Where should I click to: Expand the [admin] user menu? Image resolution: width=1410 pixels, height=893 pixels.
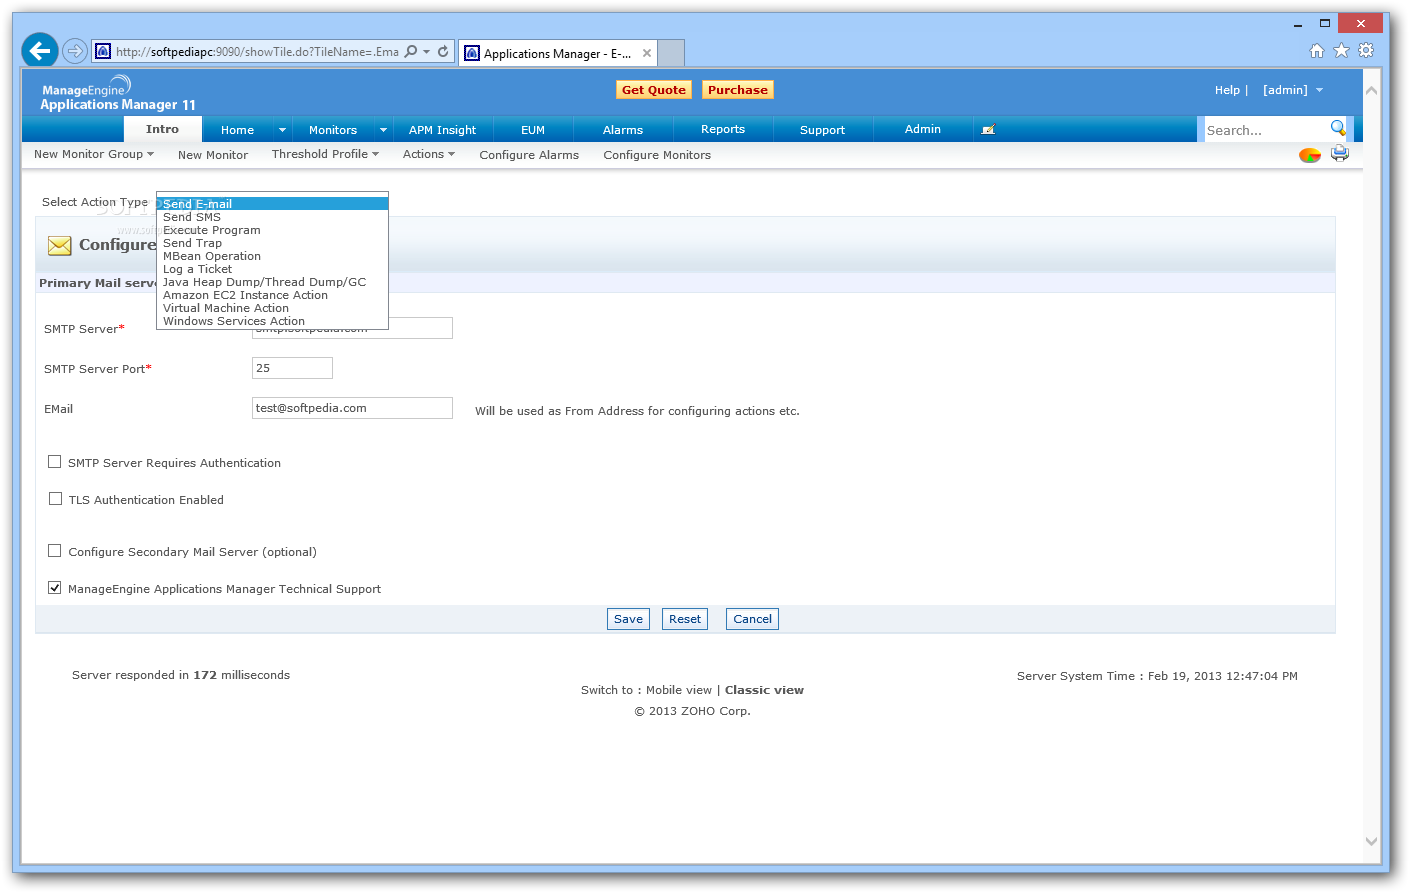[x=1293, y=90]
